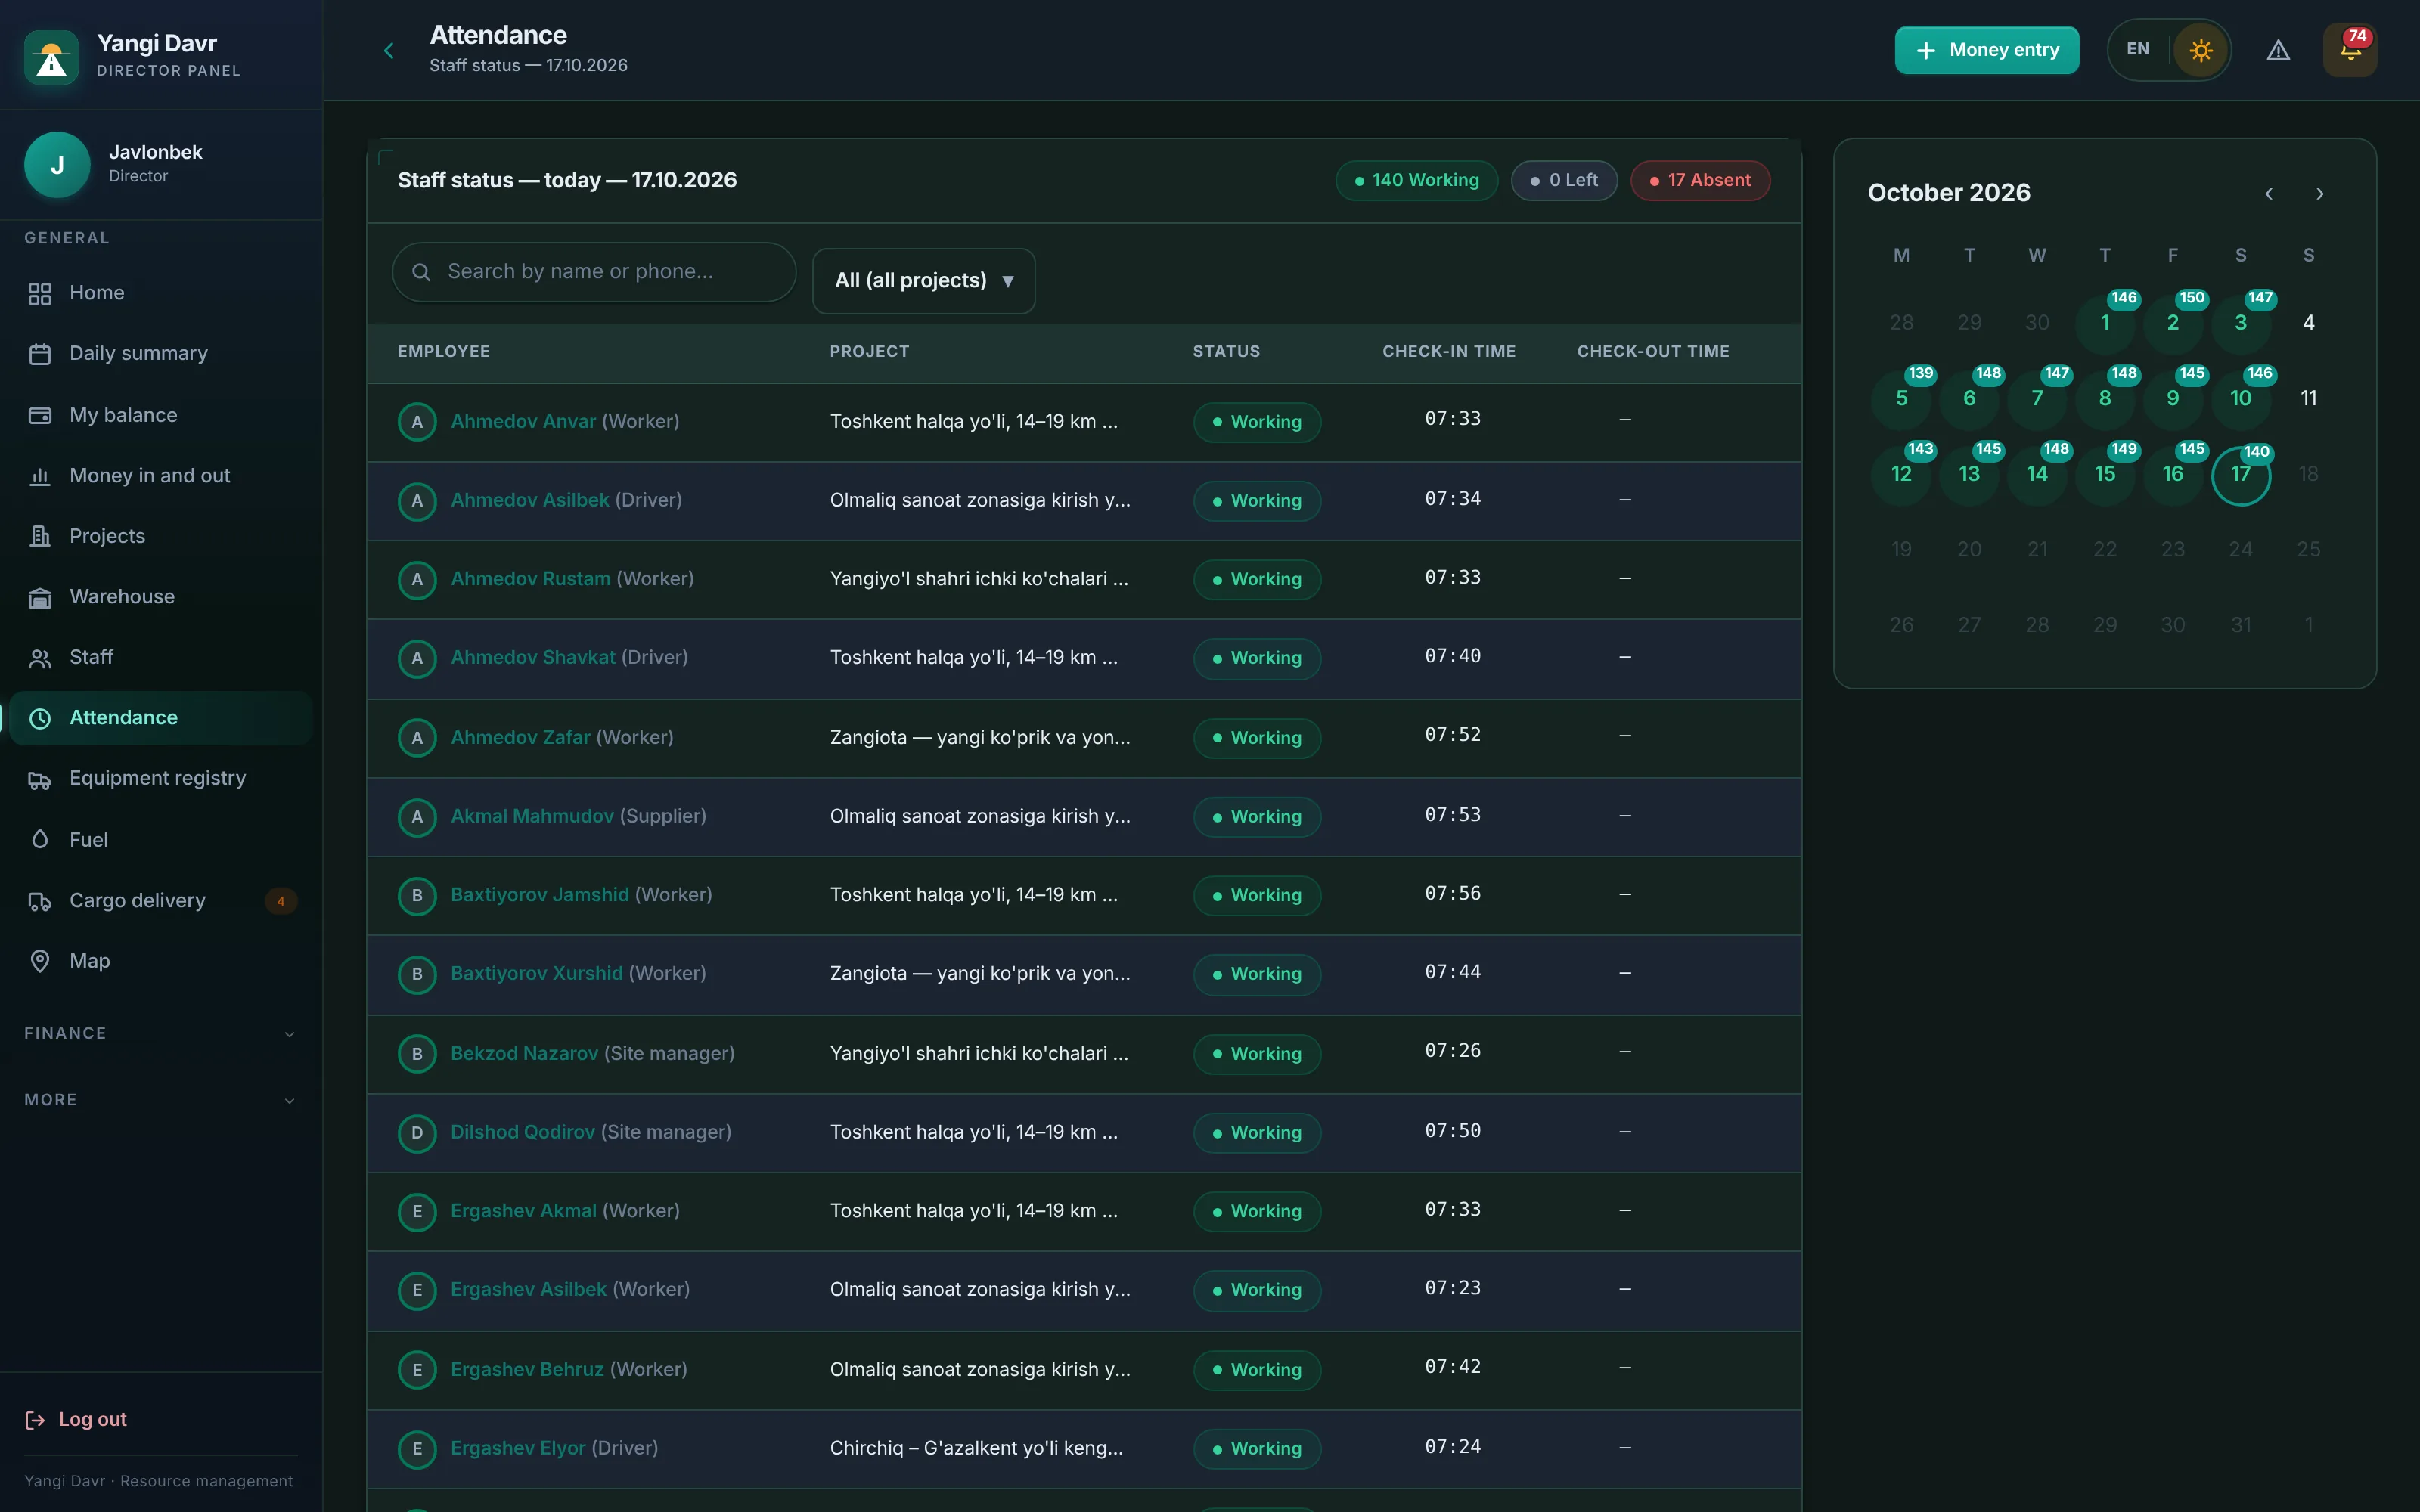
Task: Click the search magnifier icon
Action: tap(421, 272)
